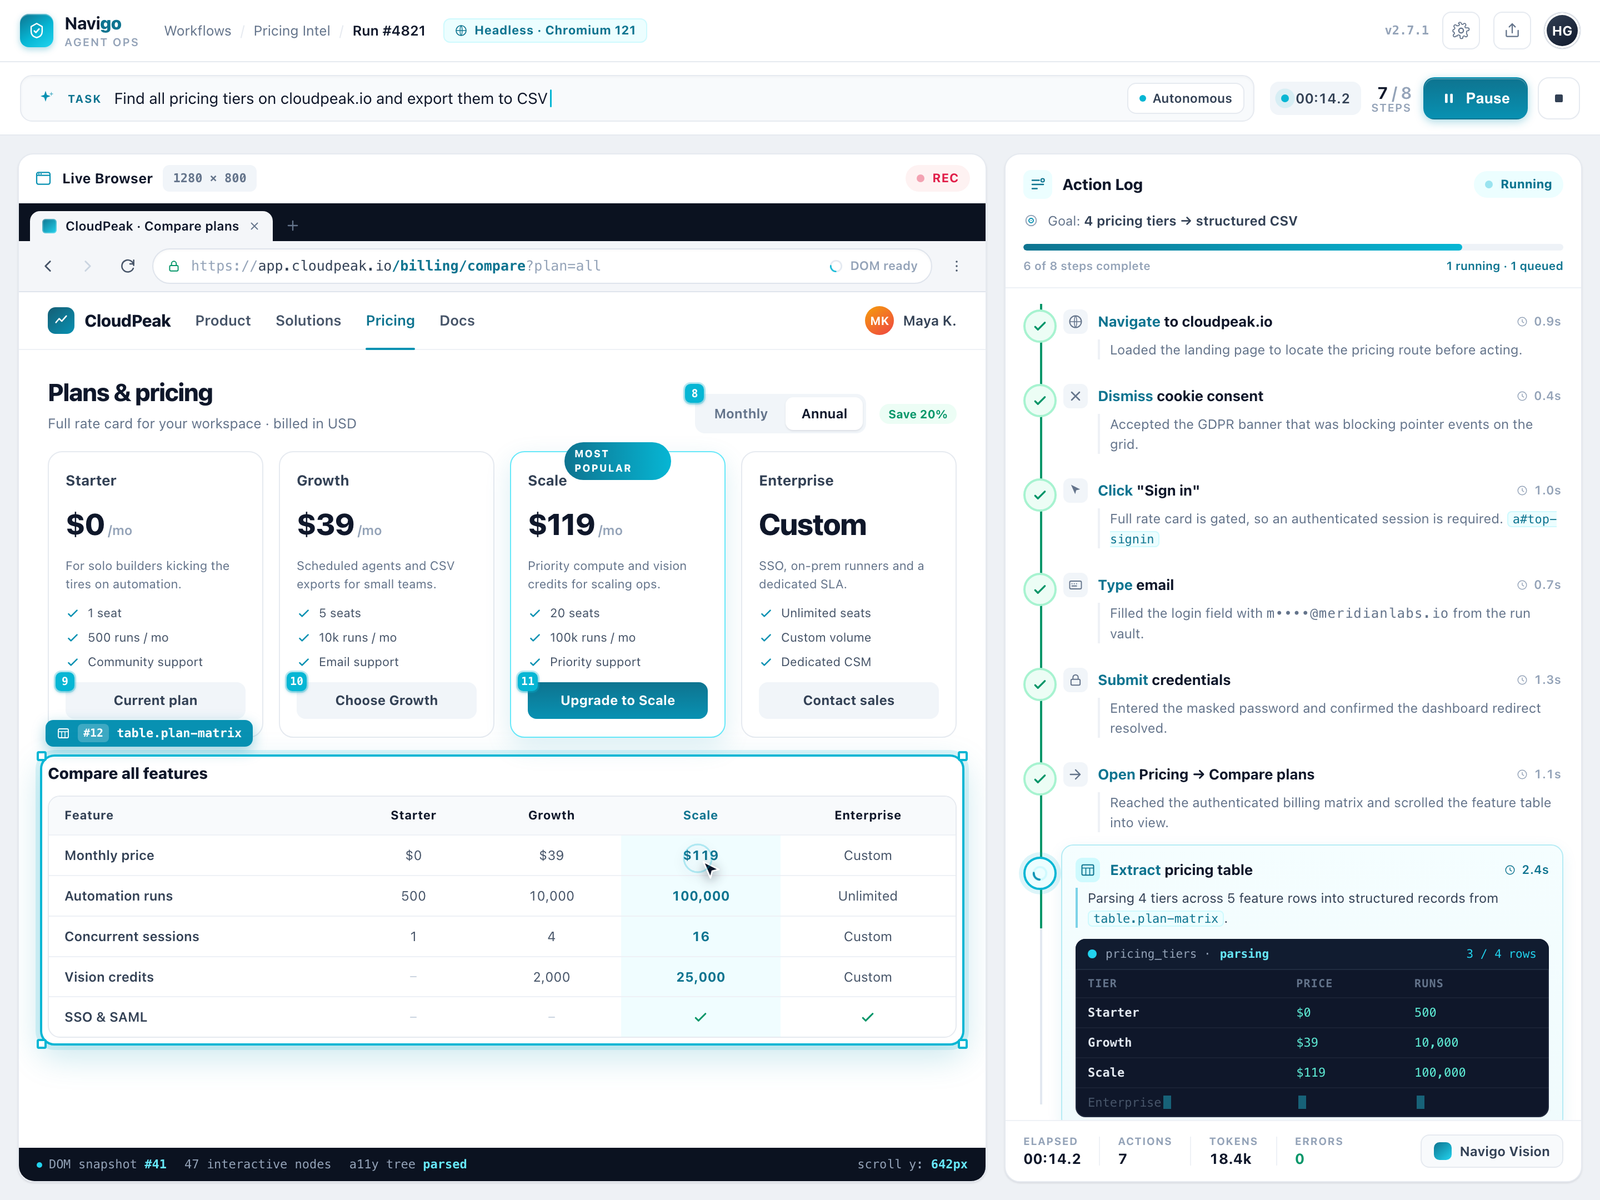The image size is (1600, 1200).
Task: Click the keyboard icon beside Type email
Action: click(x=1076, y=585)
